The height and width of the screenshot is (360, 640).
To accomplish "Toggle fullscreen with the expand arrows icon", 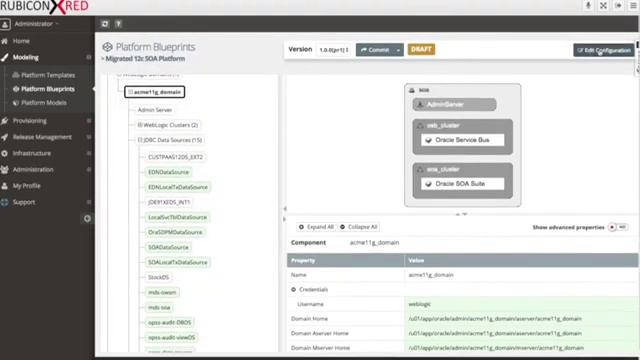I will tap(603, 5).
